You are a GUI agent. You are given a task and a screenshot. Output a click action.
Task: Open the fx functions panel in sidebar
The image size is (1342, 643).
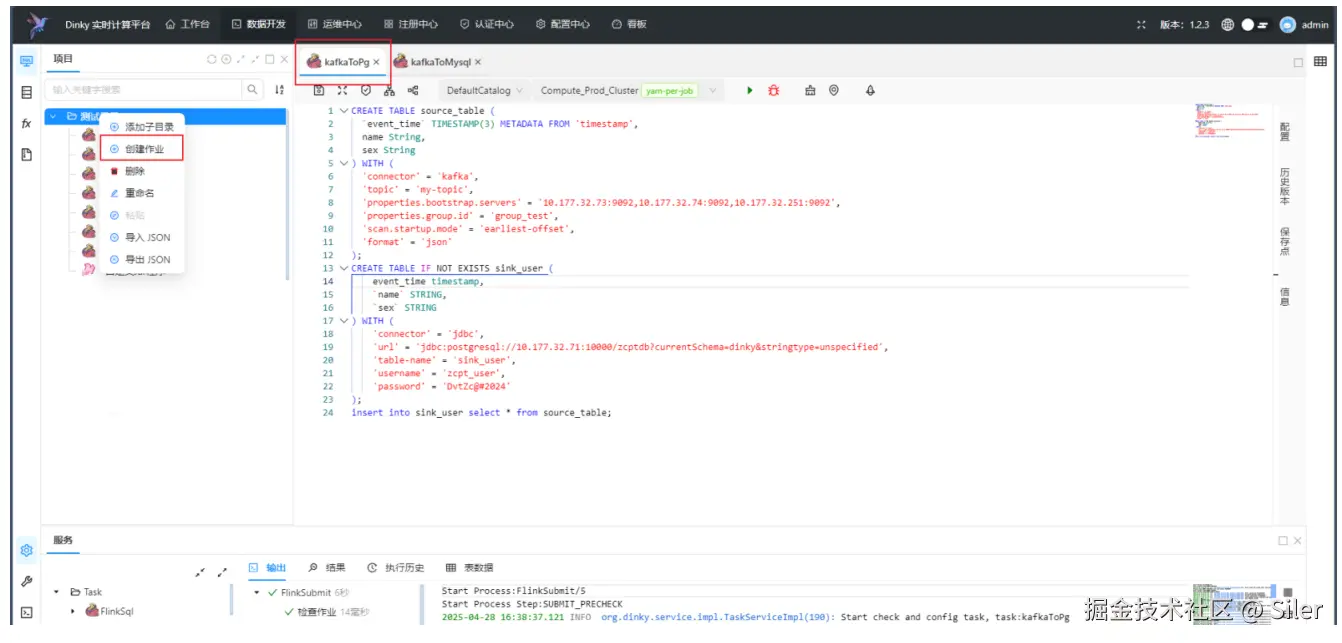(x=27, y=124)
